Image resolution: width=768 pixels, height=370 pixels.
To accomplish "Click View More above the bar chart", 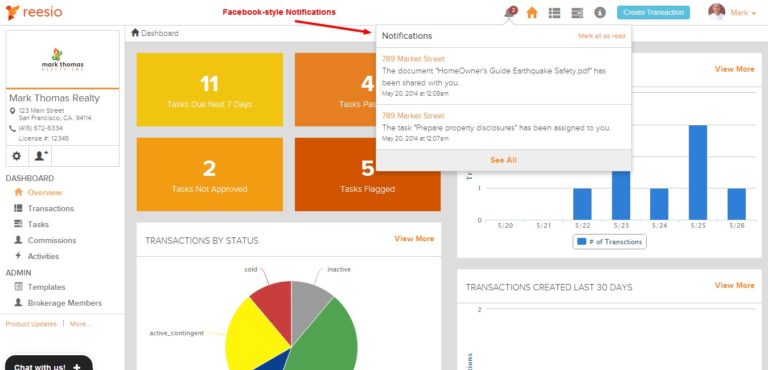I will [734, 69].
